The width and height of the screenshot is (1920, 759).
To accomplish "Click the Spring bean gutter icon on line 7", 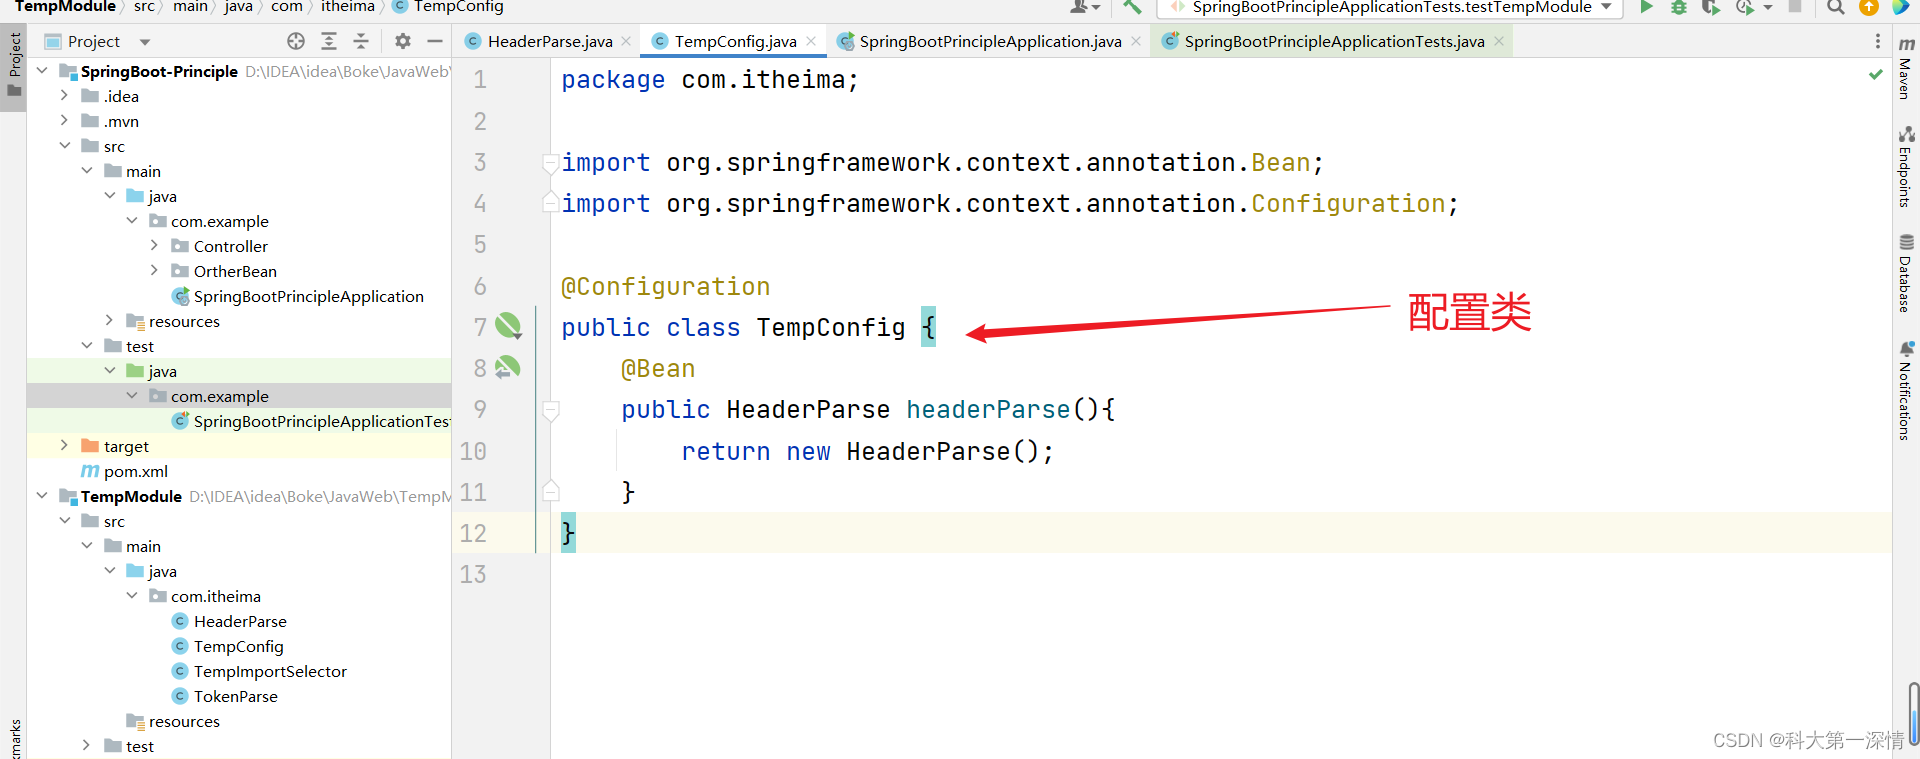I will [x=509, y=326].
